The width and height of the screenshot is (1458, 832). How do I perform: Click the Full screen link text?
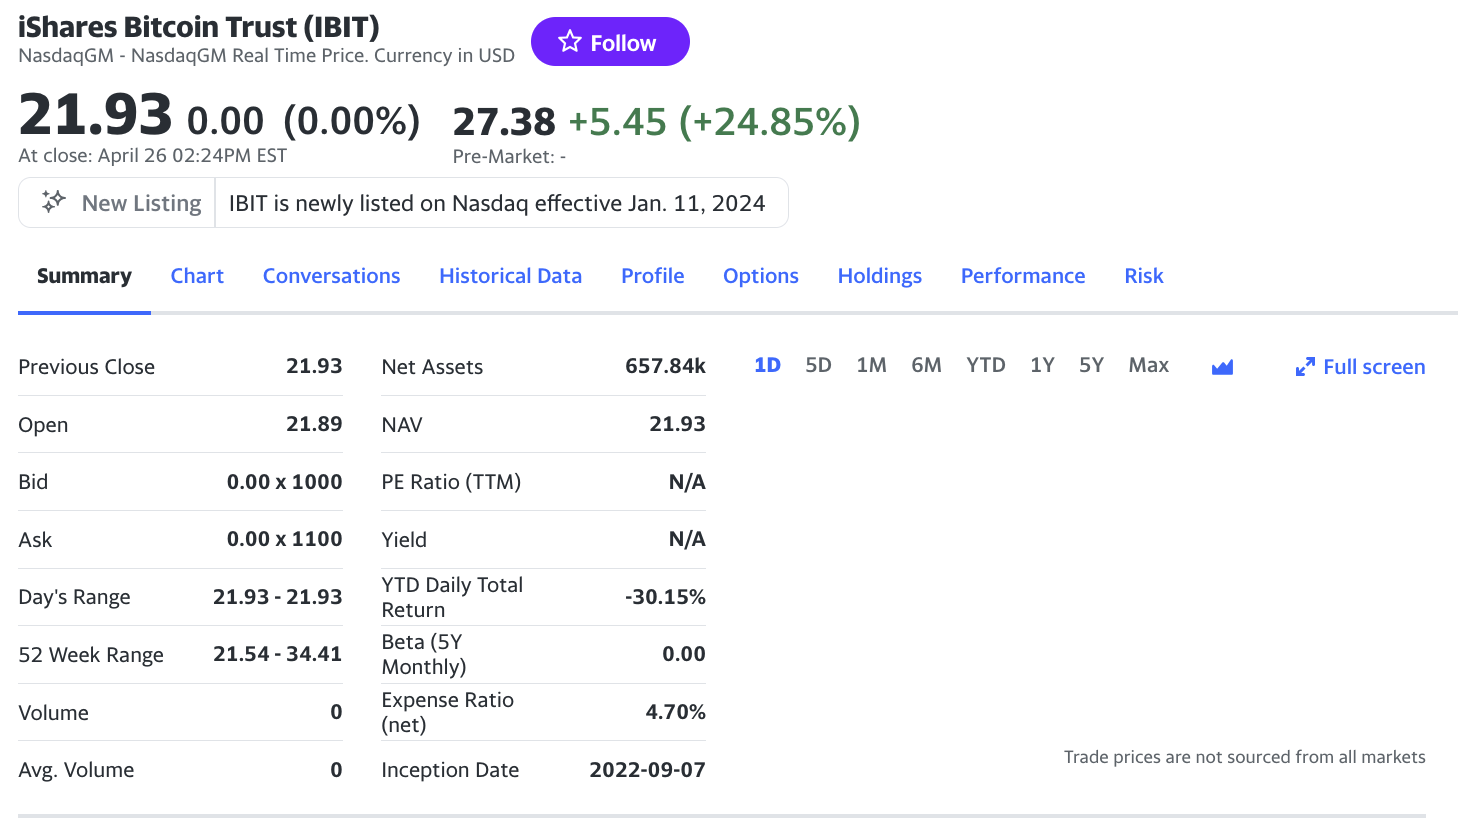(x=1374, y=367)
